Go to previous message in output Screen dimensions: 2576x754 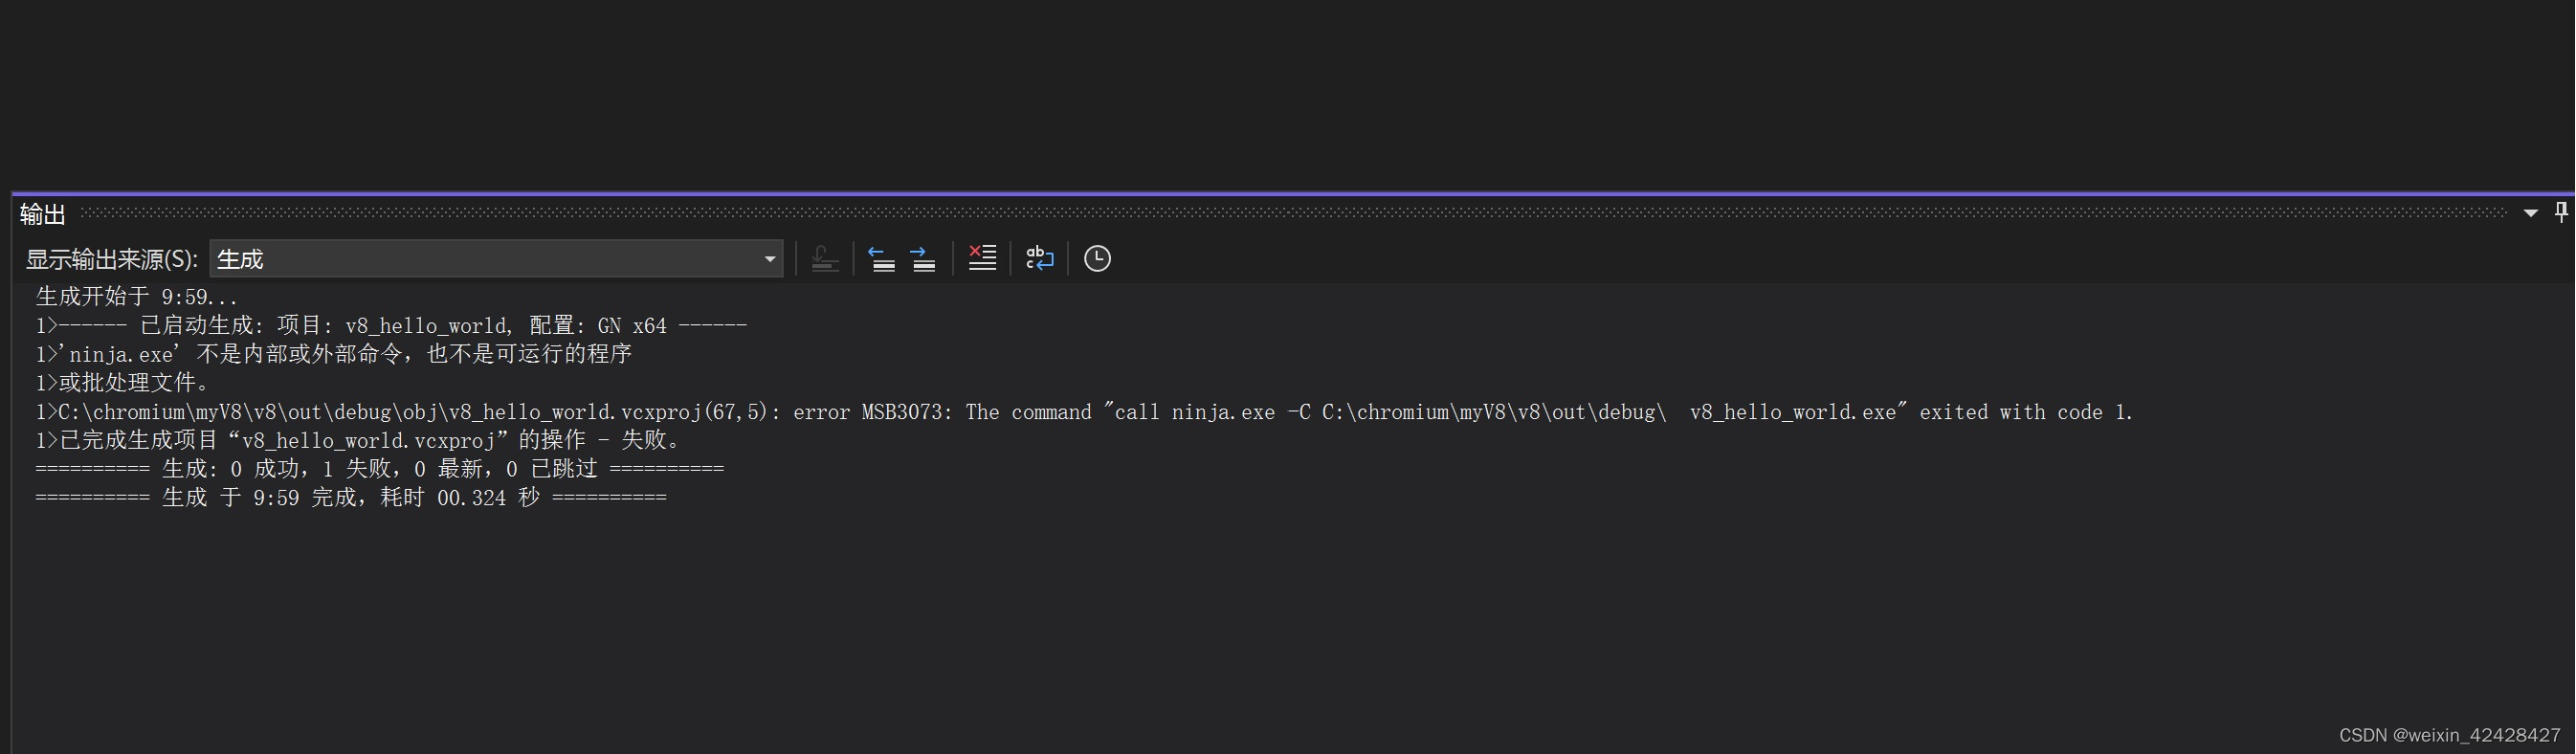pos(880,259)
